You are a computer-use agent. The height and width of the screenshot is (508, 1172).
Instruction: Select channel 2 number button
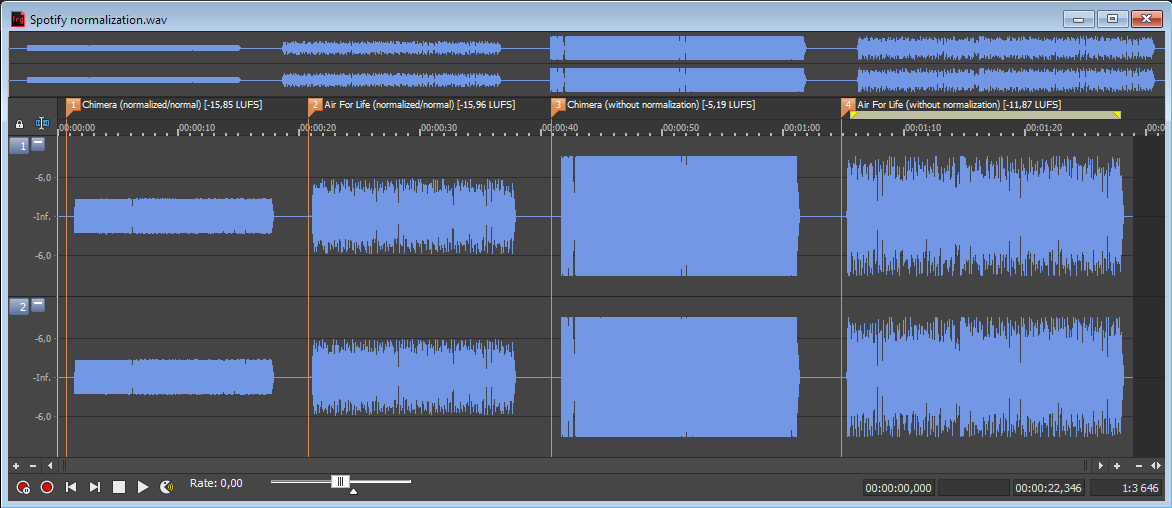(x=19, y=306)
